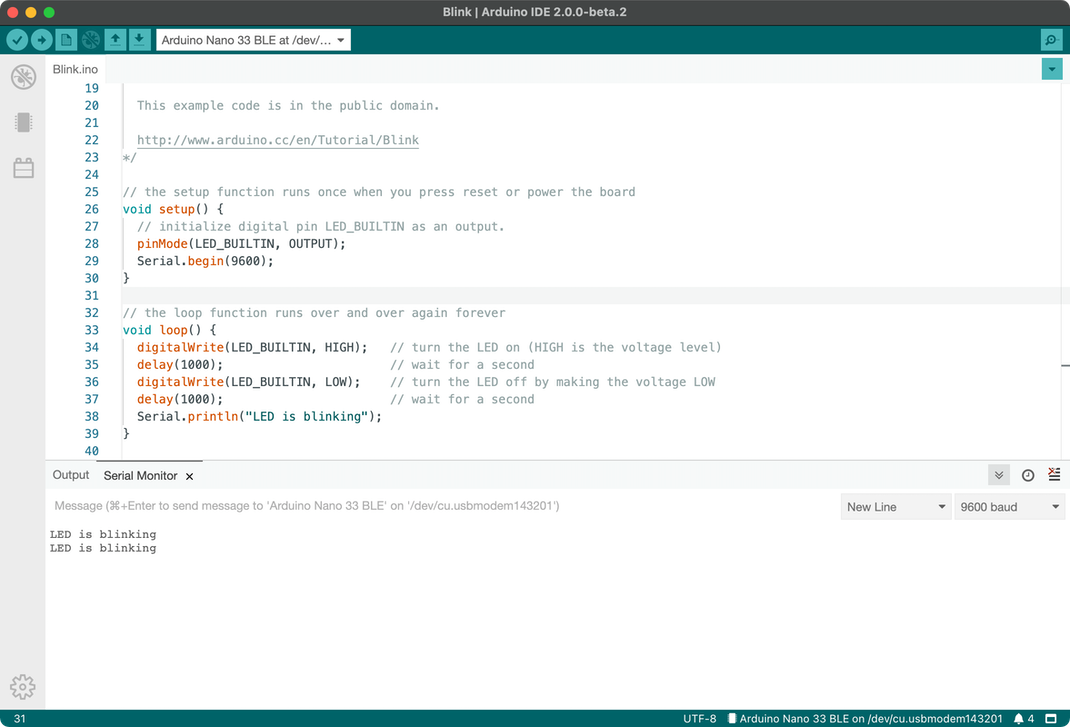This screenshot has width=1070, height=727.
Task: Click the serial message input field
Action: click(x=440, y=506)
